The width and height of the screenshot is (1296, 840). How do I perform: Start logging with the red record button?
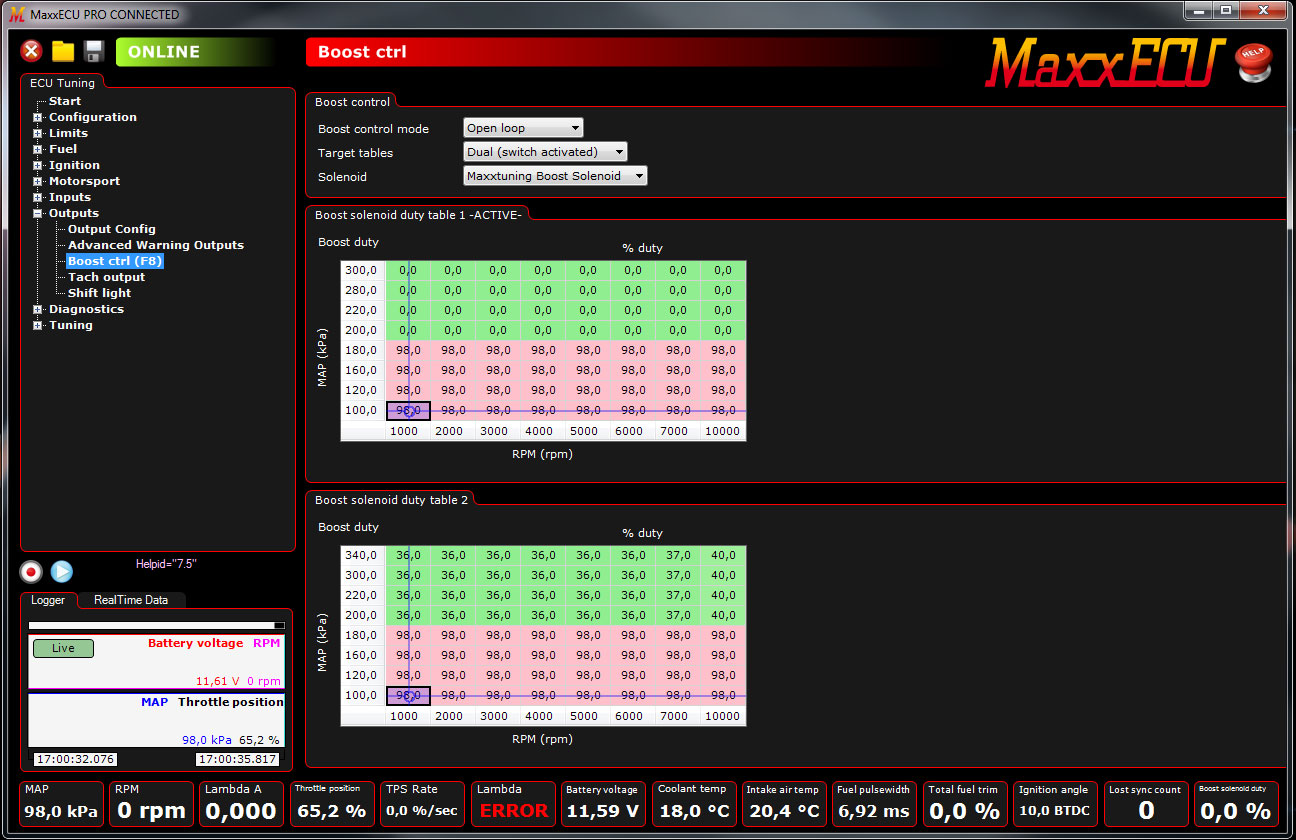[31, 571]
